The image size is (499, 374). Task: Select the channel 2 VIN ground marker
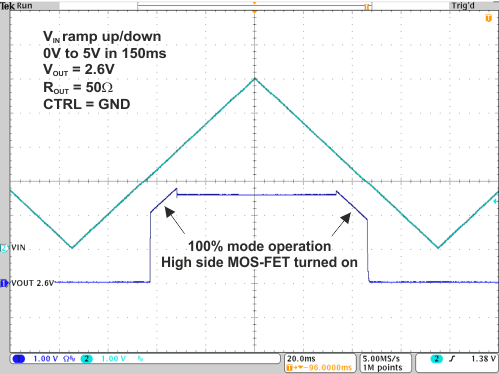point(4,248)
